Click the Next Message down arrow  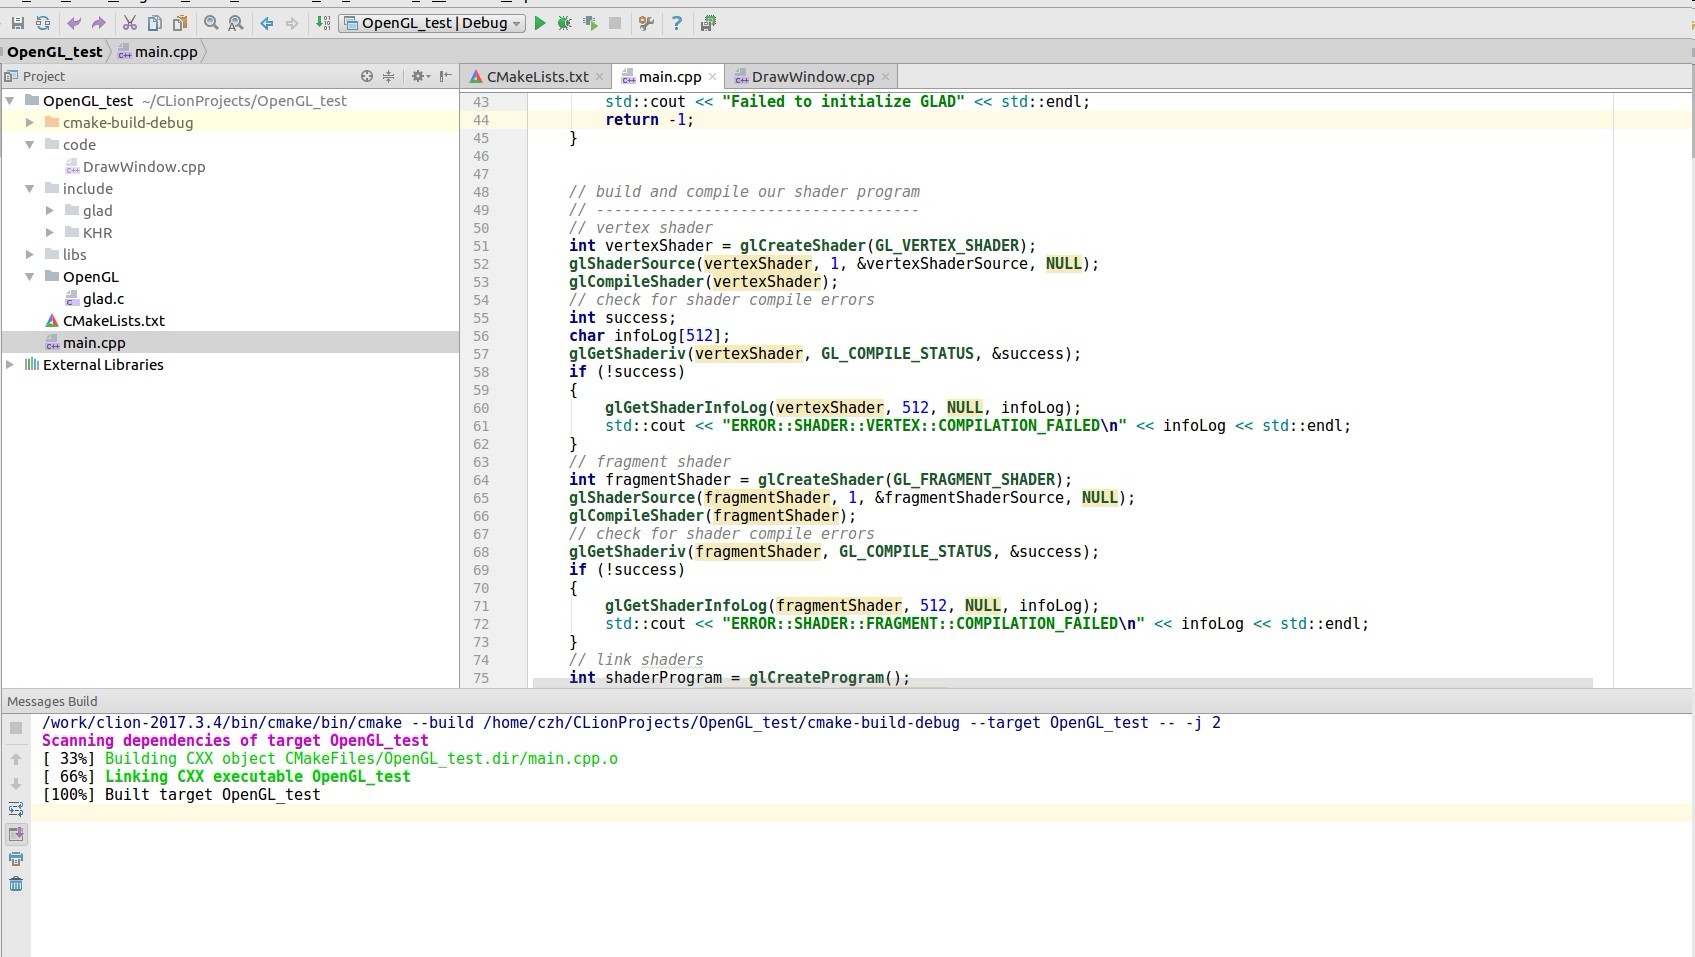pos(16,784)
